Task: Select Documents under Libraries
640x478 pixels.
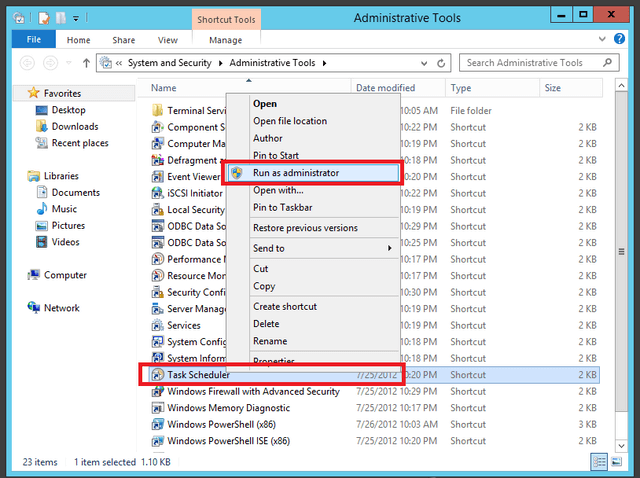Action: [x=76, y=193]
